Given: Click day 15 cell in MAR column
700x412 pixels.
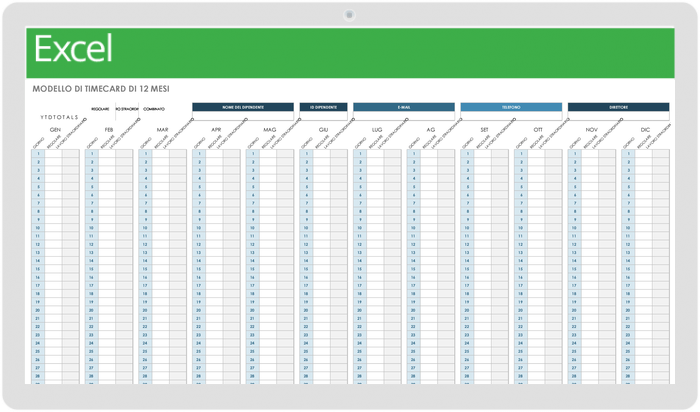Looking at the screenshot, I should click(x=145, y=269).
